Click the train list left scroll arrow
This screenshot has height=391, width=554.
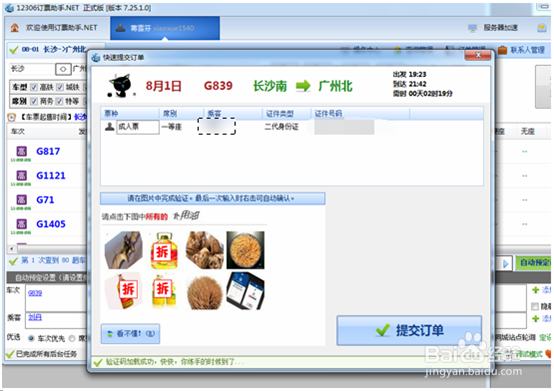pyautogui.click(x=12, y=249)
